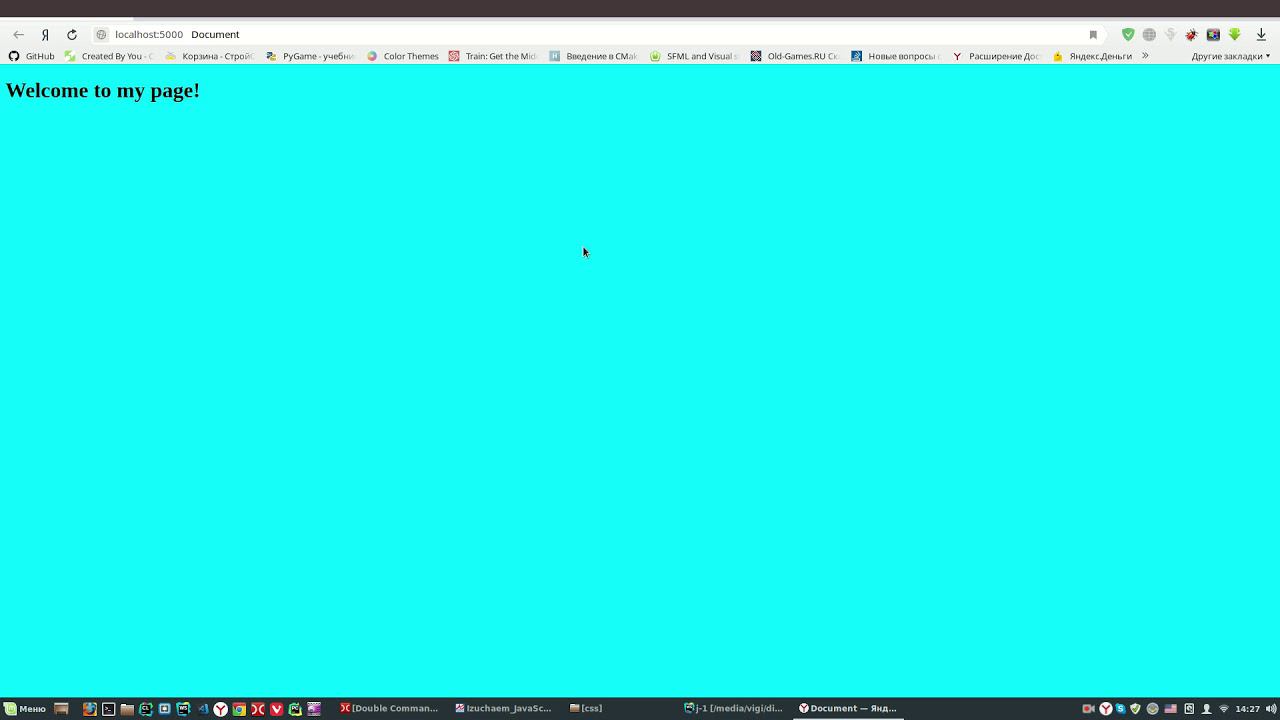Launch Vivaldi from the taskbar

pyautogui.click(x=277, y=708)
